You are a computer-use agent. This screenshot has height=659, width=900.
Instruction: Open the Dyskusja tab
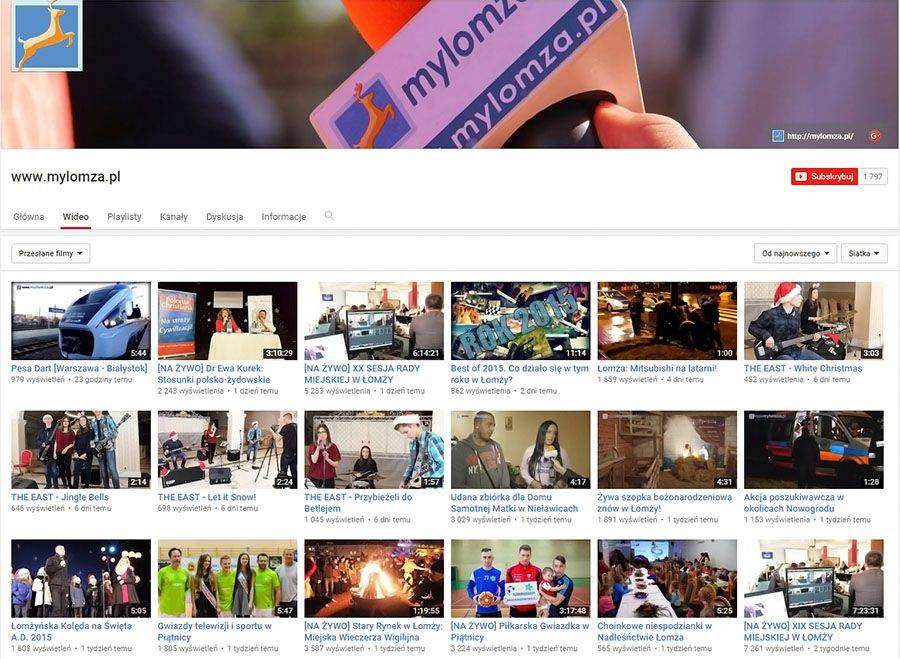pyautogui.click(x=224, y=216)
